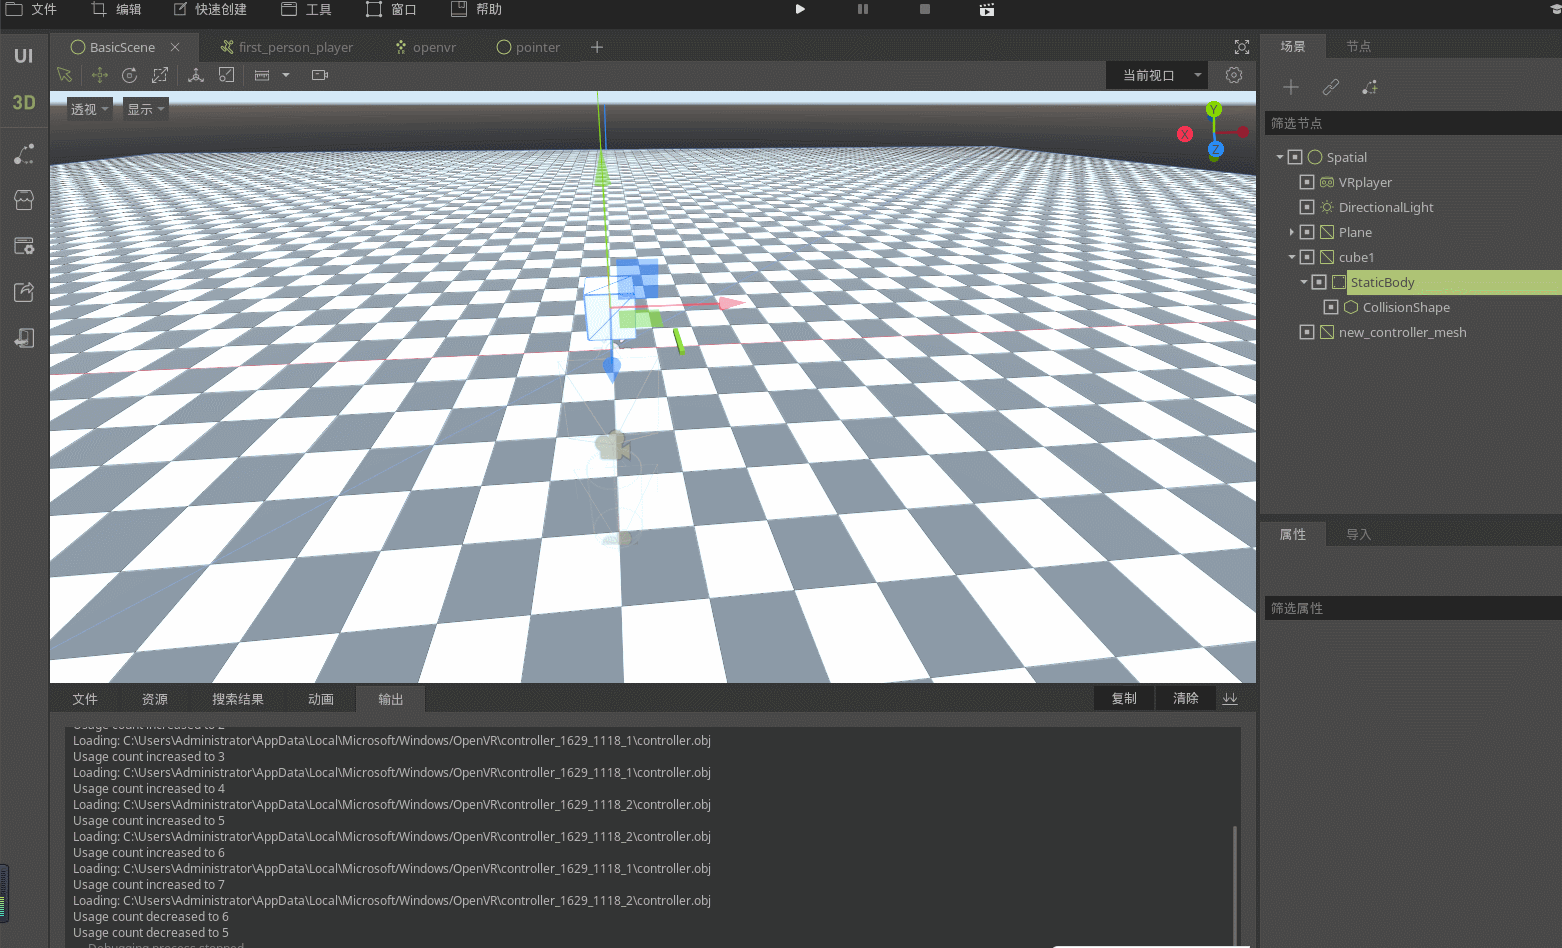Open the asset store sidebar icon

pos(24,200)
